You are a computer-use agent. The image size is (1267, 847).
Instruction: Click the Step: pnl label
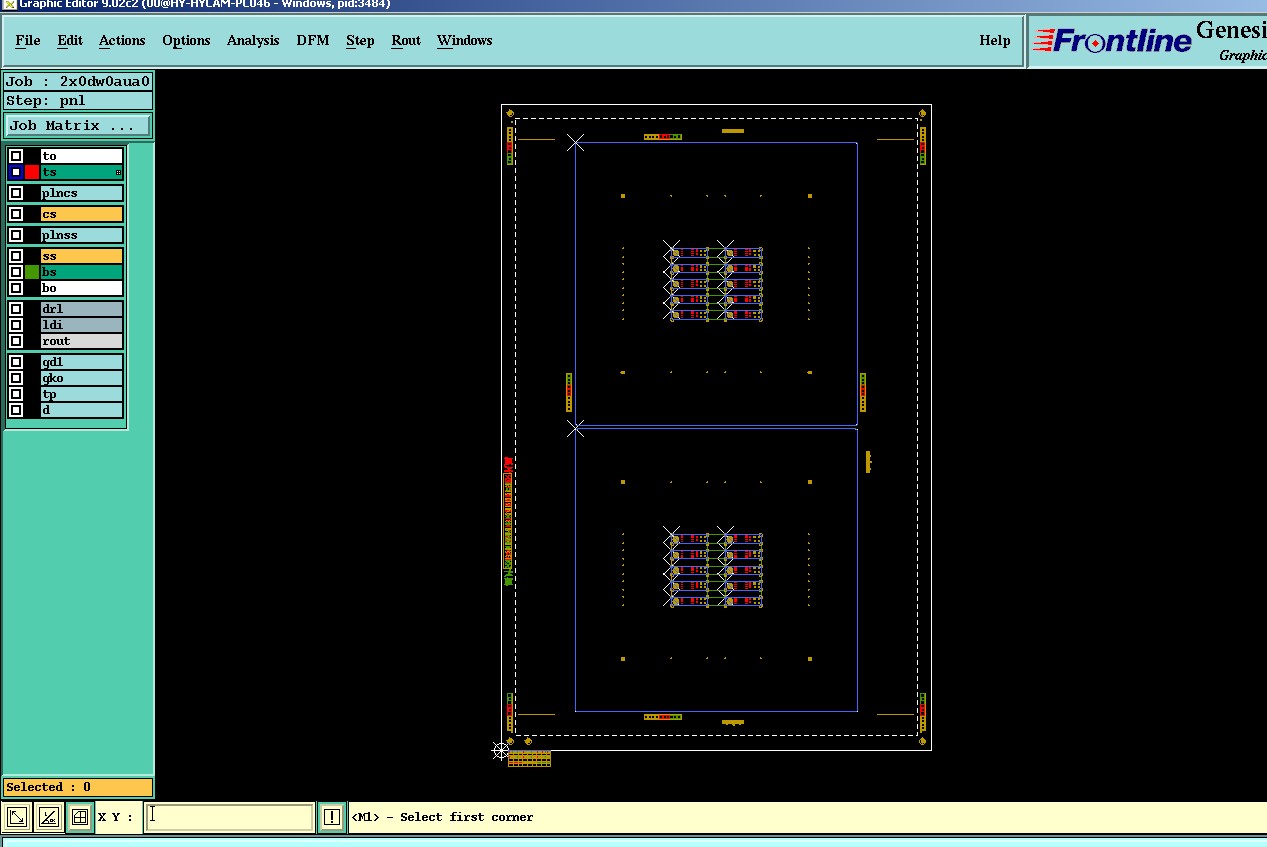78,101
